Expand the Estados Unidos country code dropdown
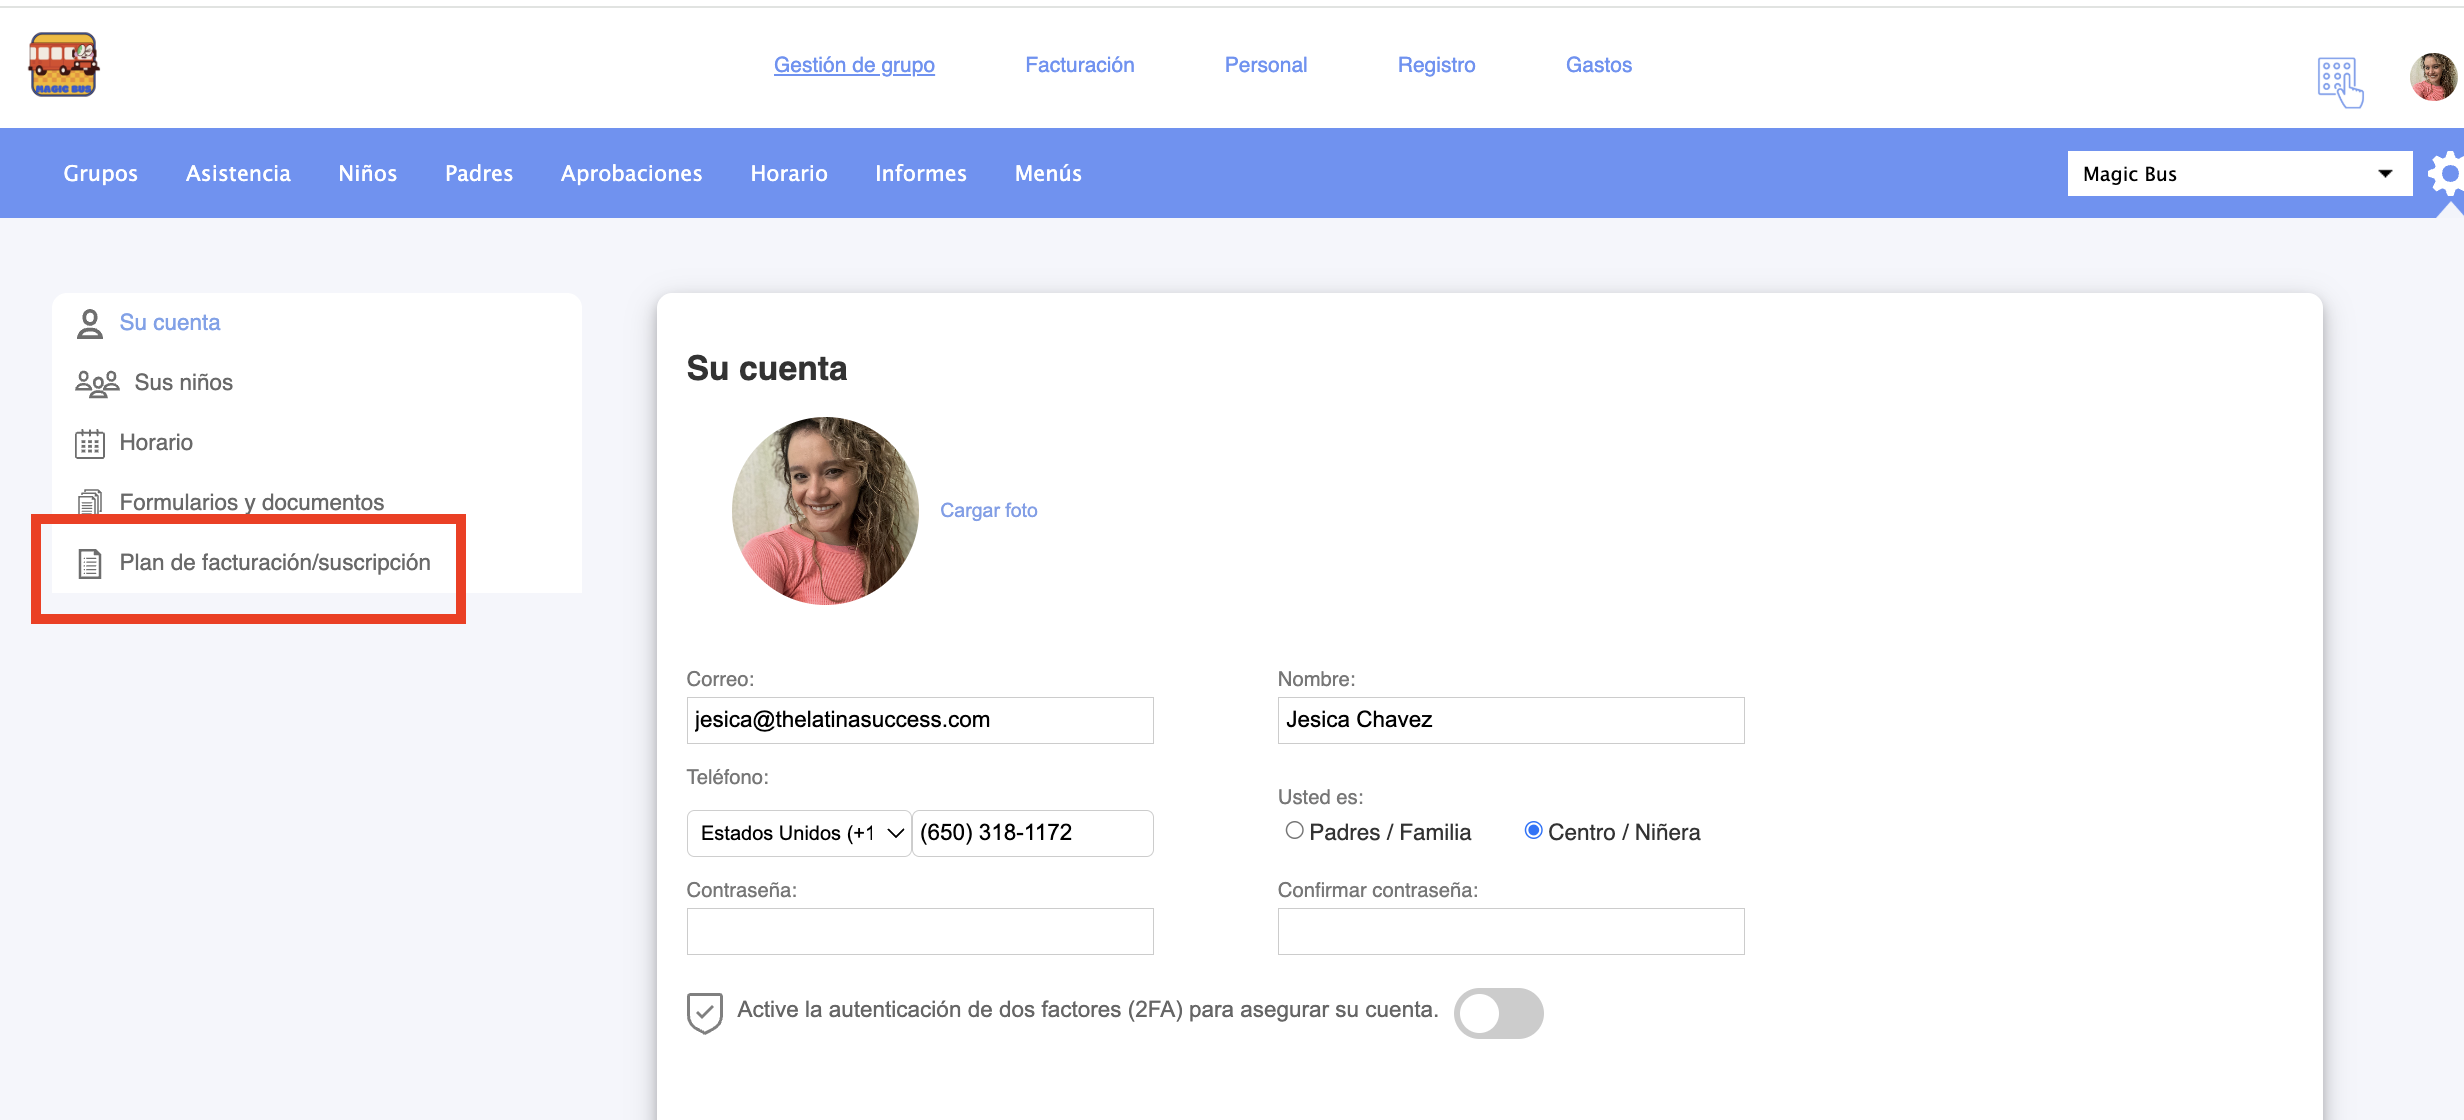 (x=798, y=833)
